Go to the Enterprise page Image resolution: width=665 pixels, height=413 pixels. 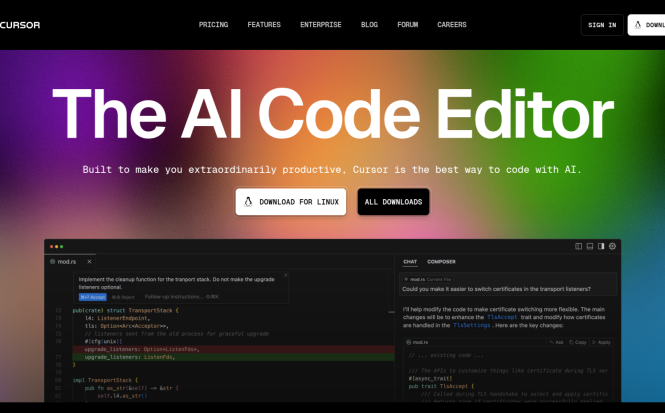click(x=321, y=25)
